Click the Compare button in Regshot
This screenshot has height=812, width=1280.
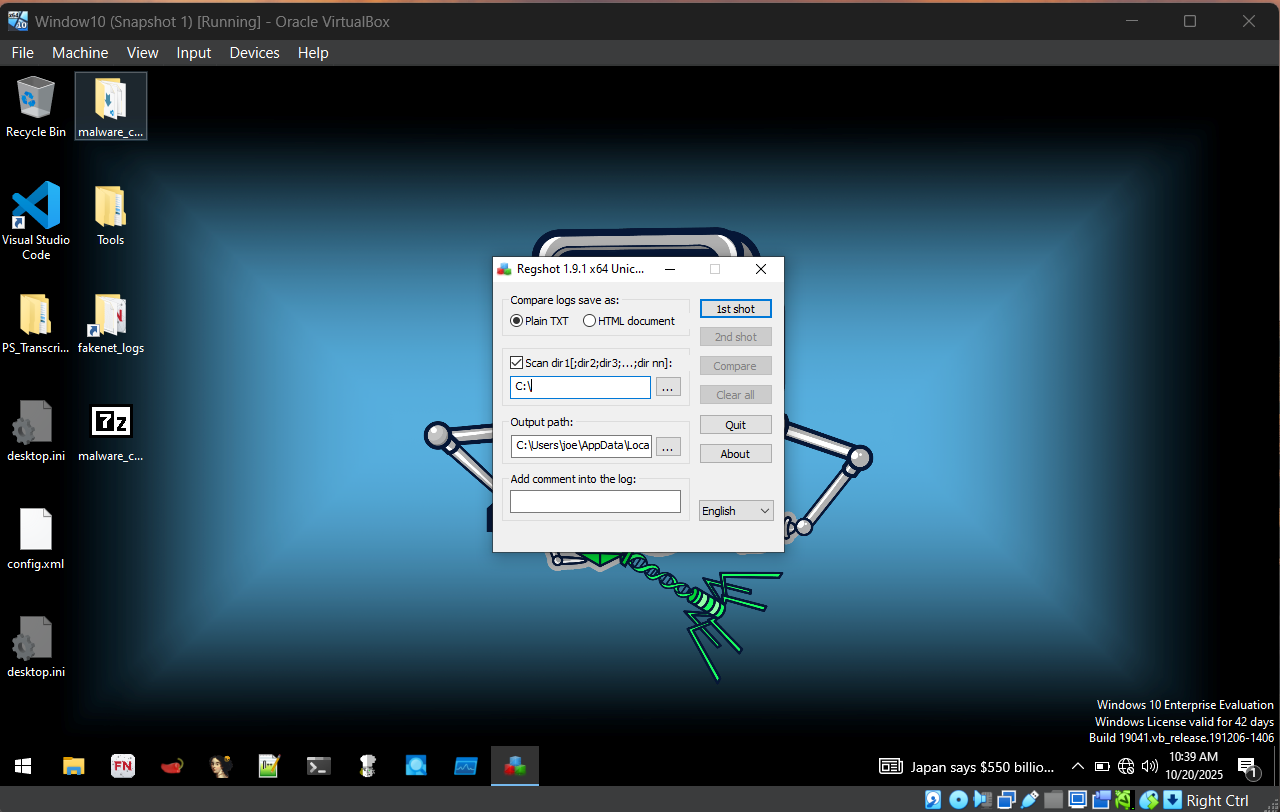(736, 366)
